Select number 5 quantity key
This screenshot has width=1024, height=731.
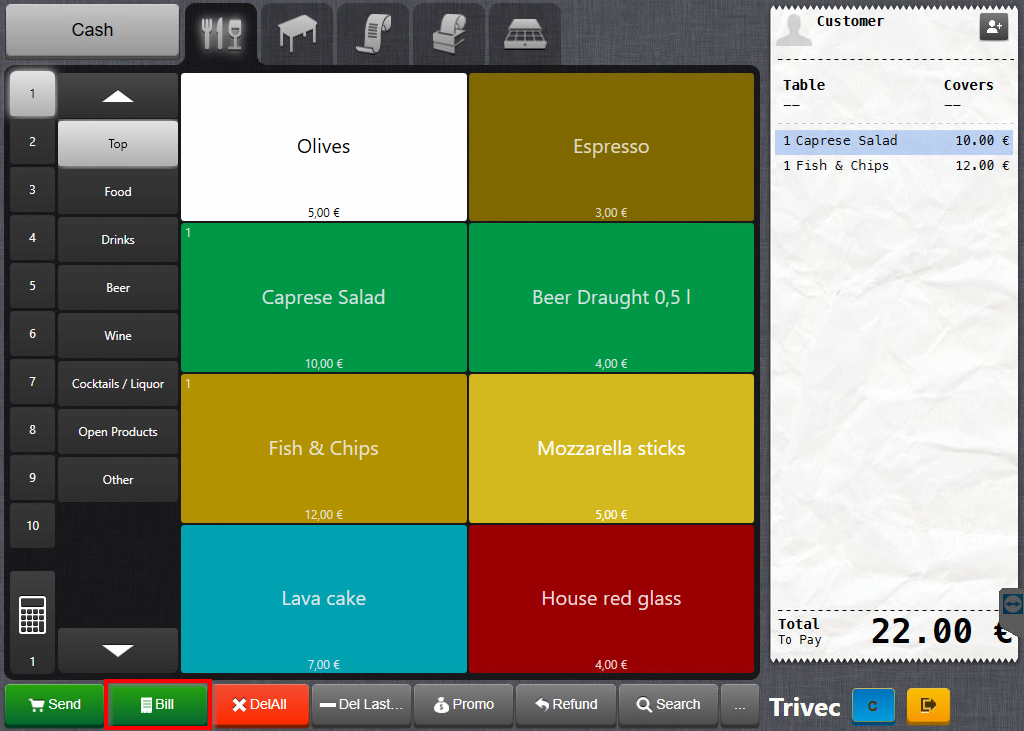pyautogui.click(x=33, y=286)
